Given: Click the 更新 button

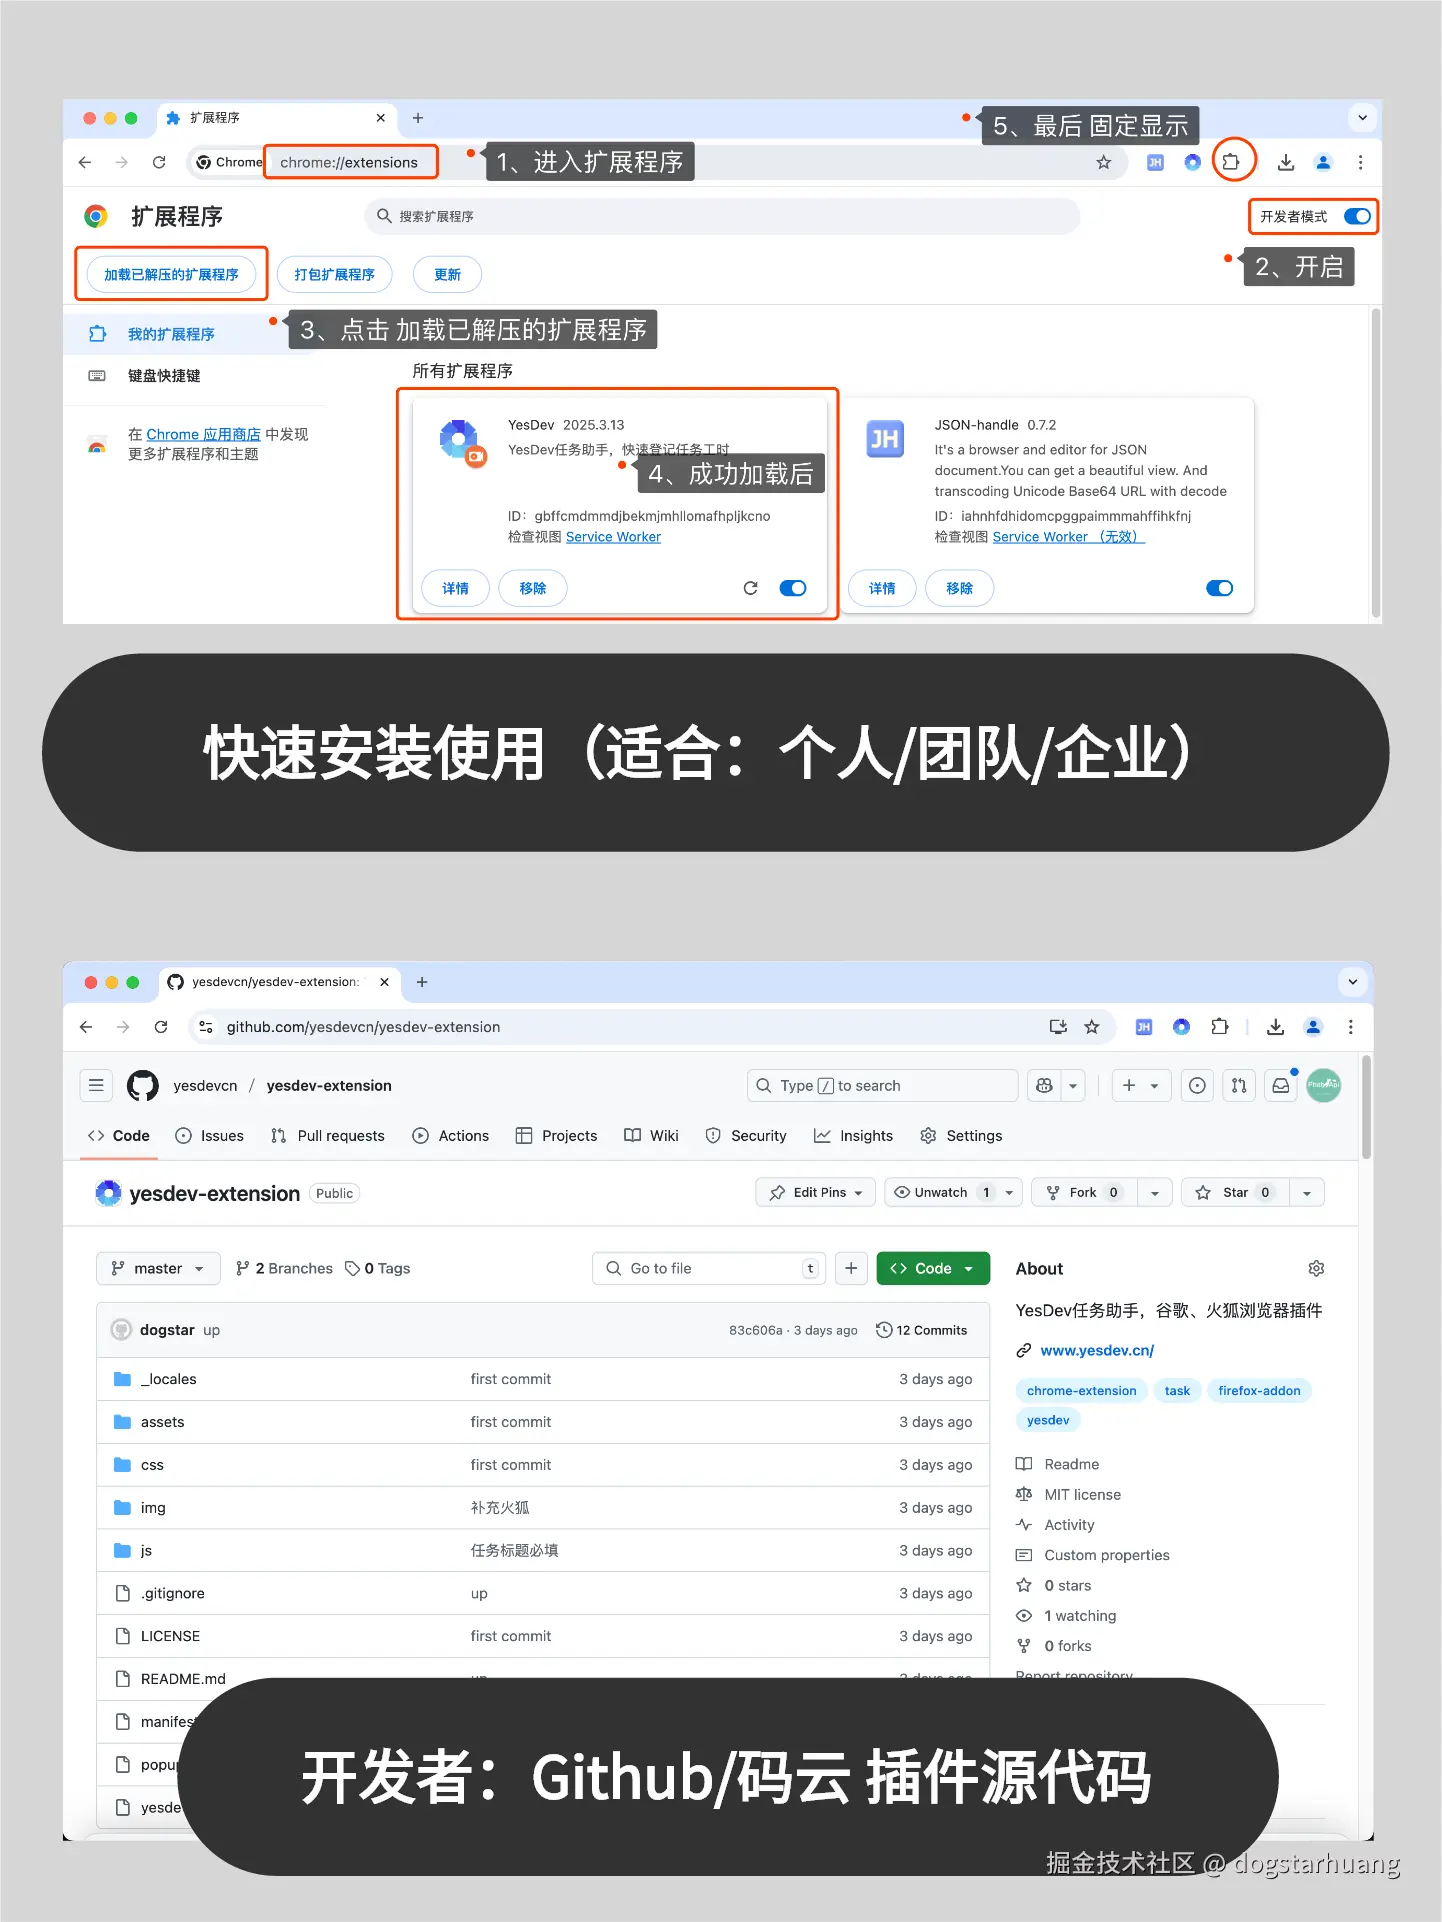Looking at the screenshot, I should 447,274.
